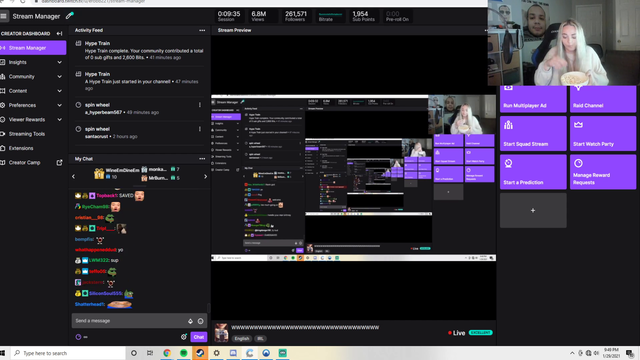Open Steam from the Windows taskbar

[200, 353]
